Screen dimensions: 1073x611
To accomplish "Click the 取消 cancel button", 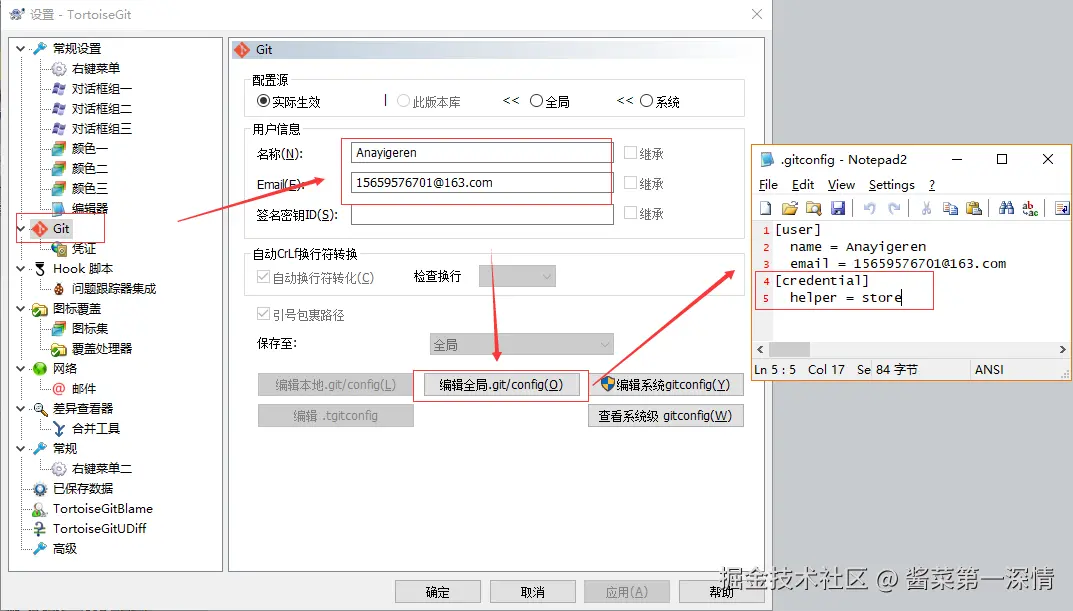I will [532, 592].
